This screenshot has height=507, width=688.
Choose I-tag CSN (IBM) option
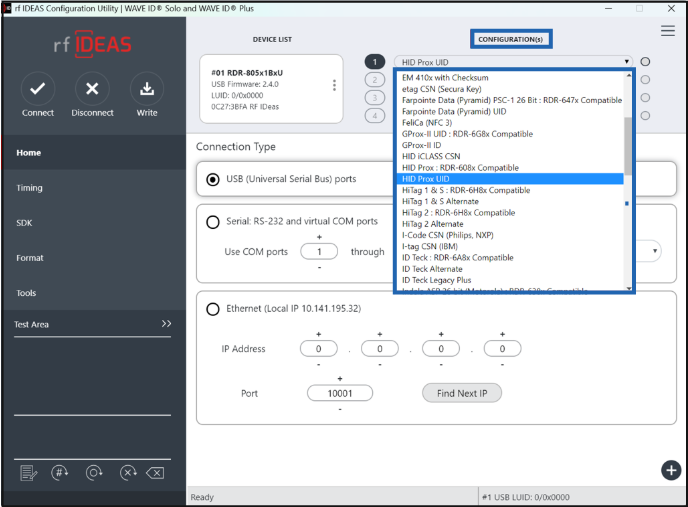(430, 247)
